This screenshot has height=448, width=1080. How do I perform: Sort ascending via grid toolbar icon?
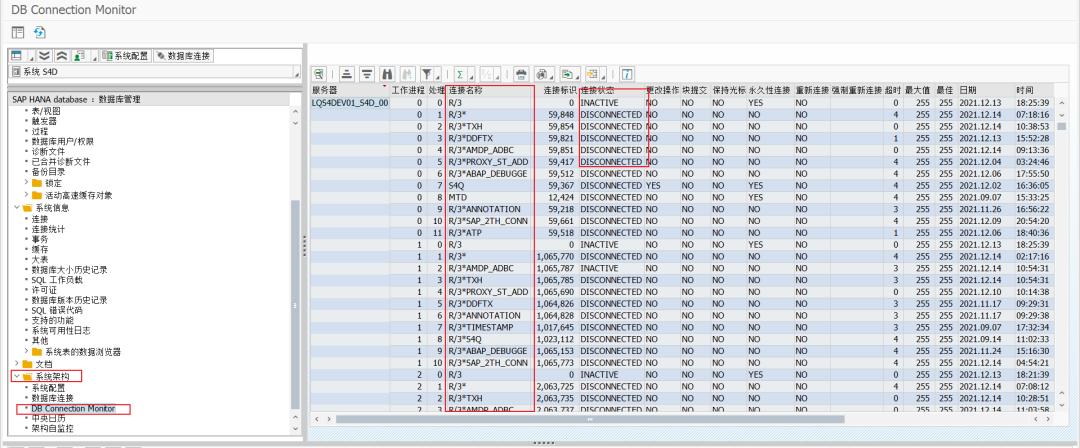pyautogui.click(x=346, y=74)
